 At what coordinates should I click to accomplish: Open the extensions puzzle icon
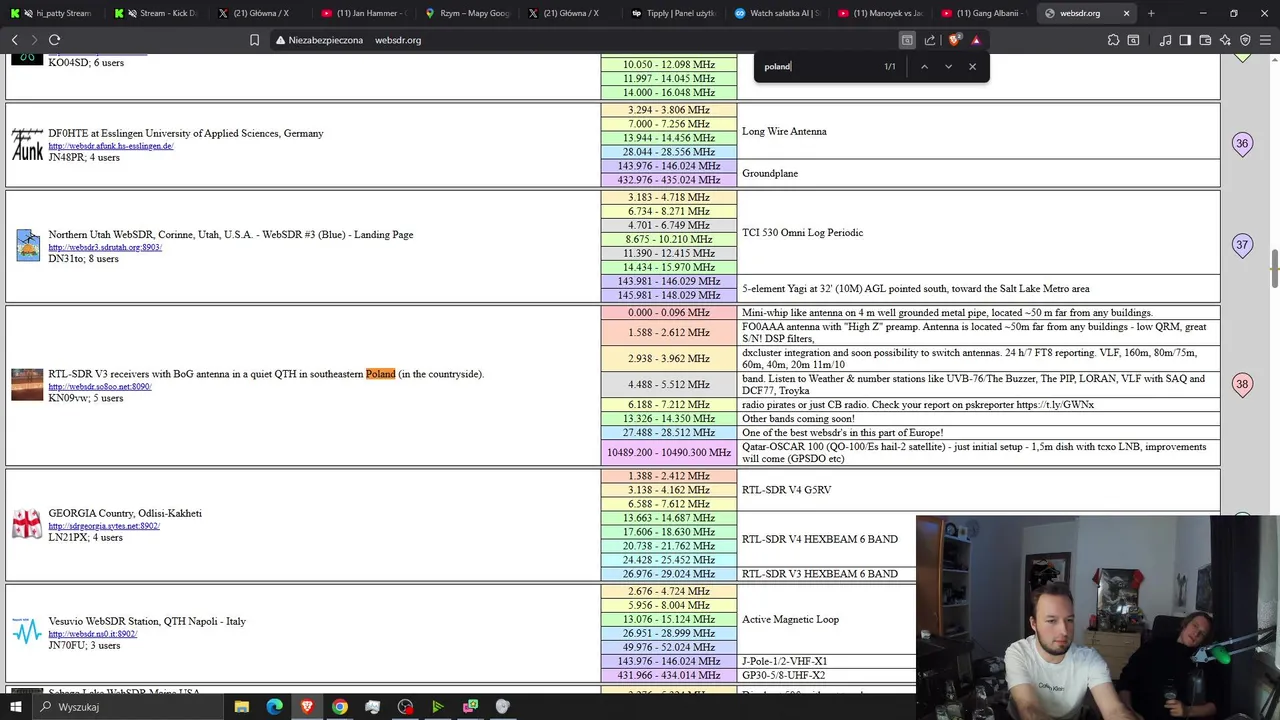tap(1113, 40)
